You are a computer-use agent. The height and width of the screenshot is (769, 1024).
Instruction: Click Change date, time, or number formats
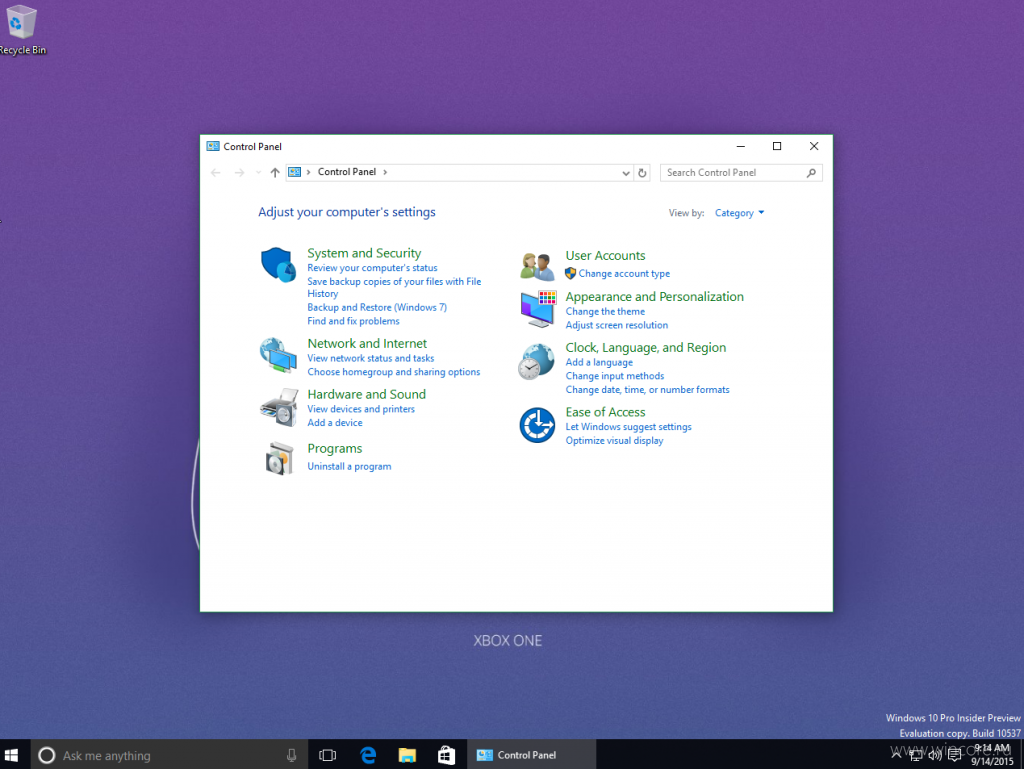[x=648, y=390]
